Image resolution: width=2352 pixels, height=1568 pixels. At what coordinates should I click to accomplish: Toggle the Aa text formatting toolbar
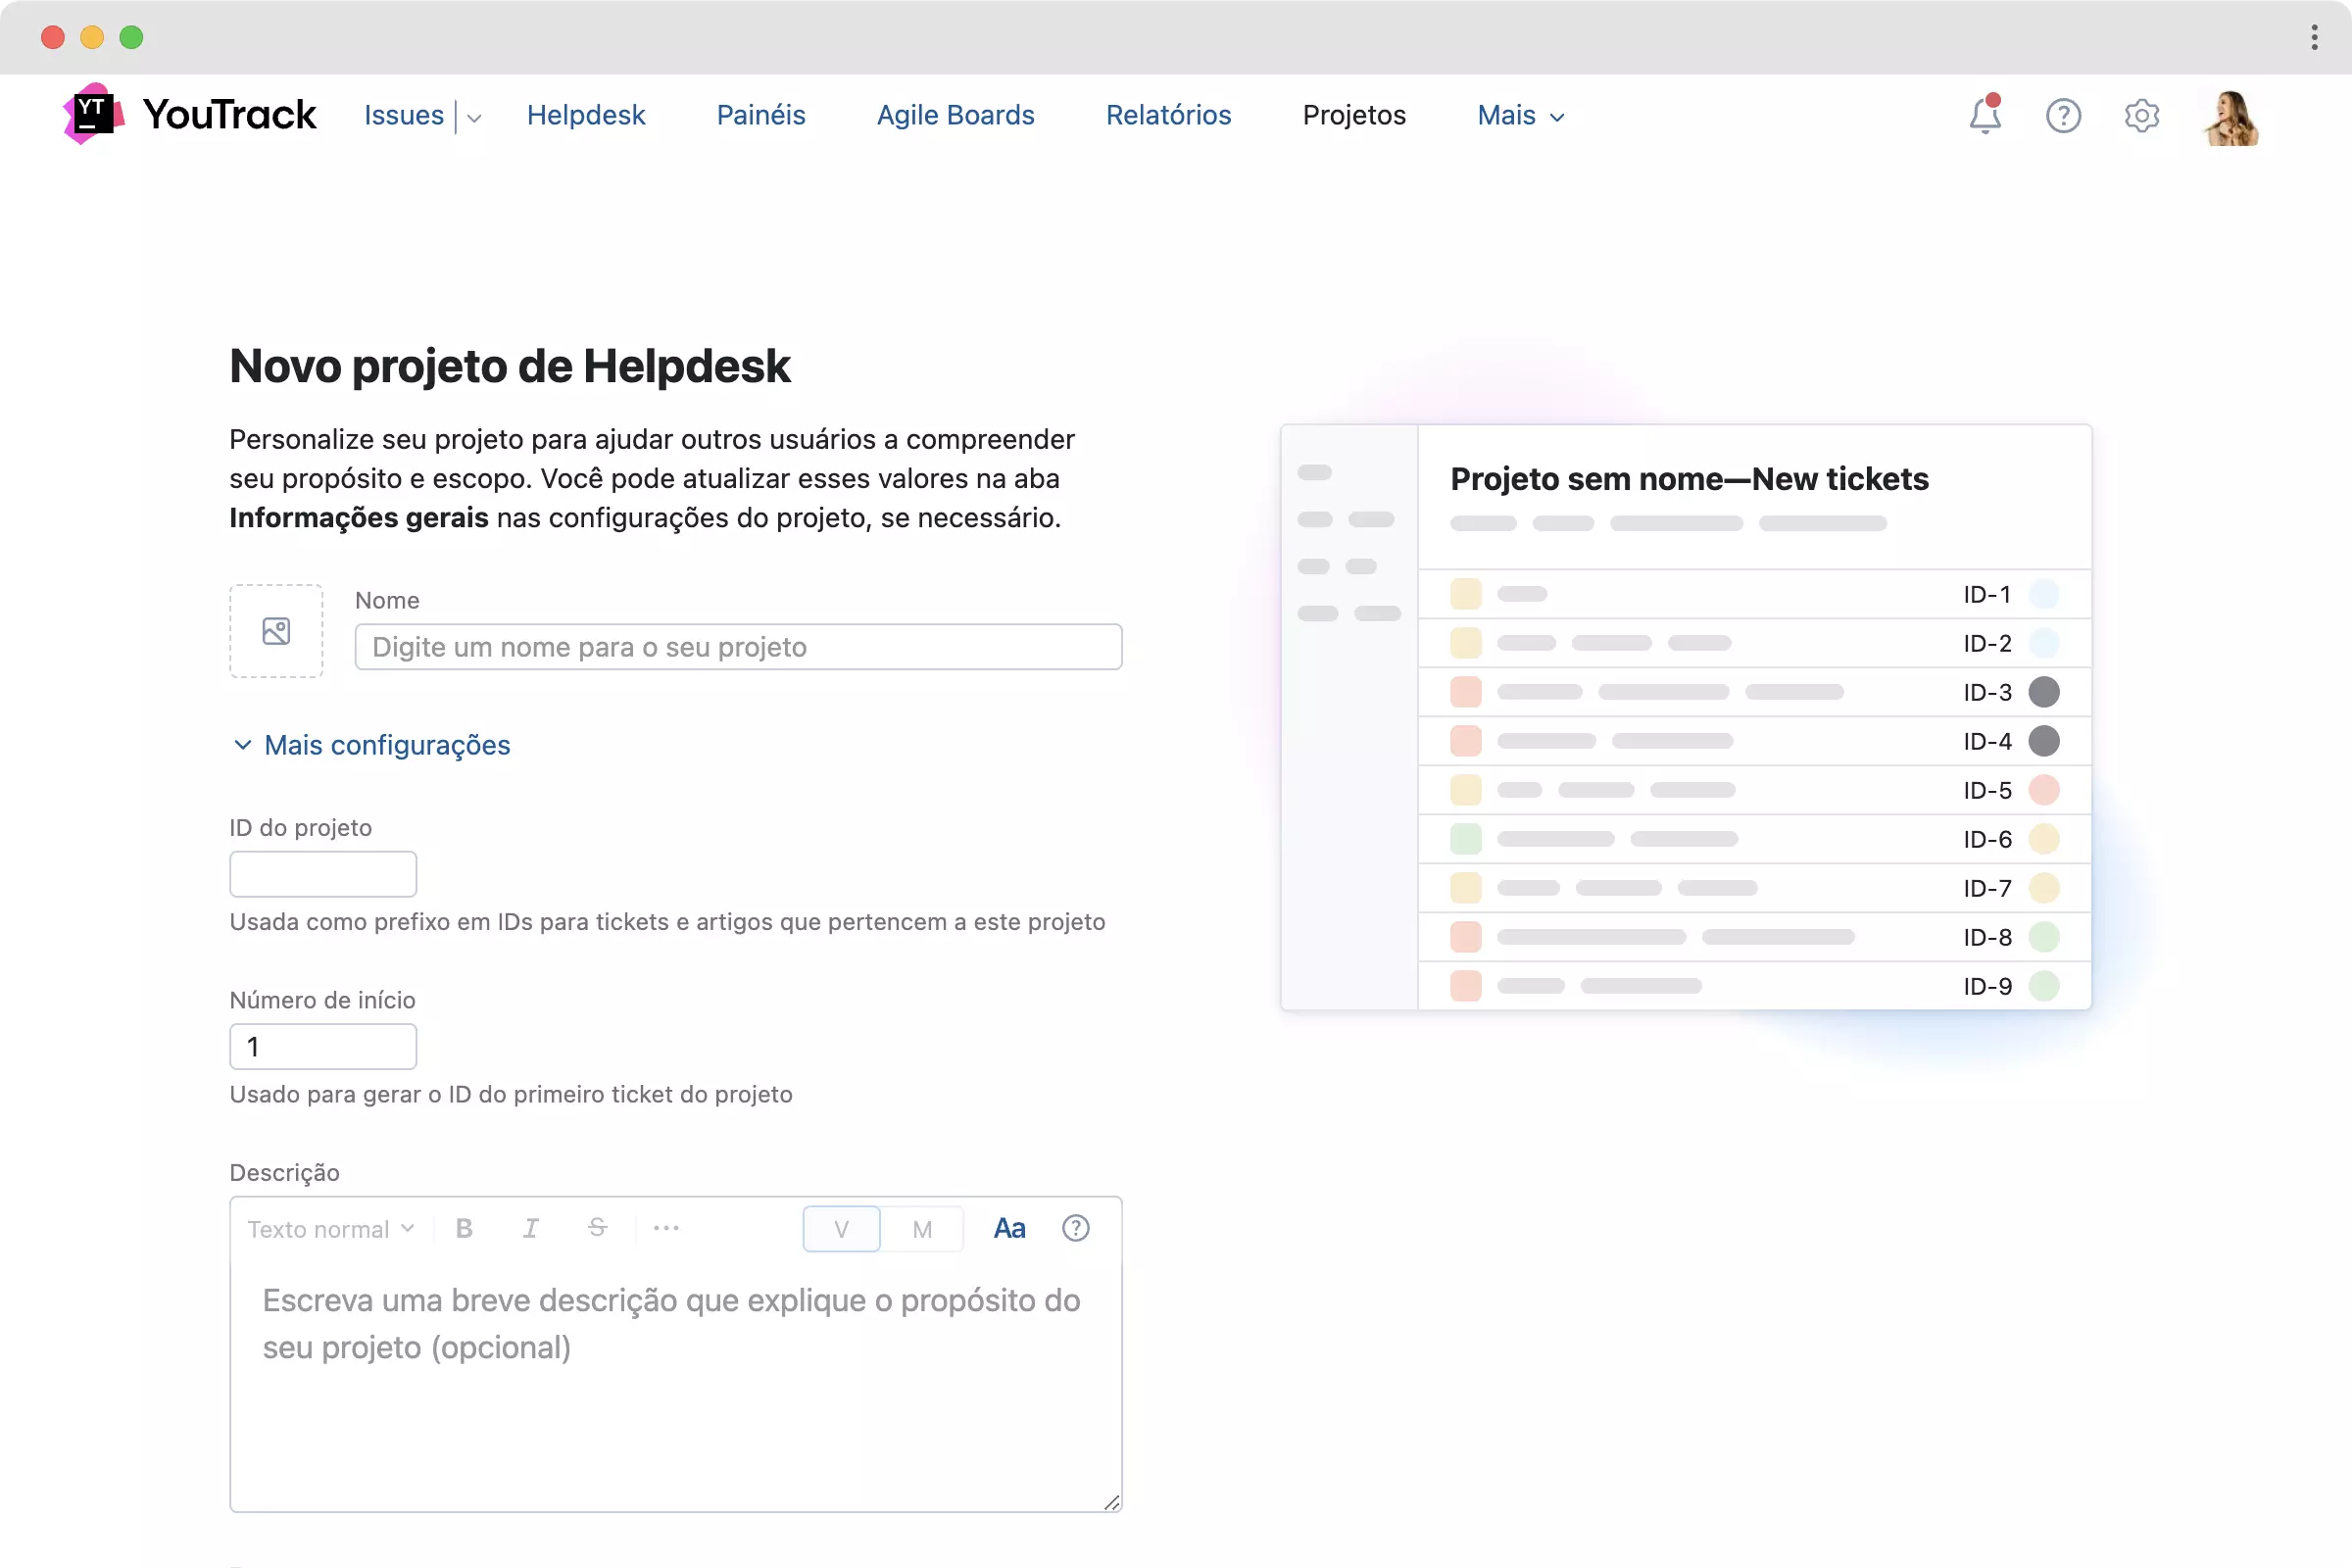pos(1009,1228)
